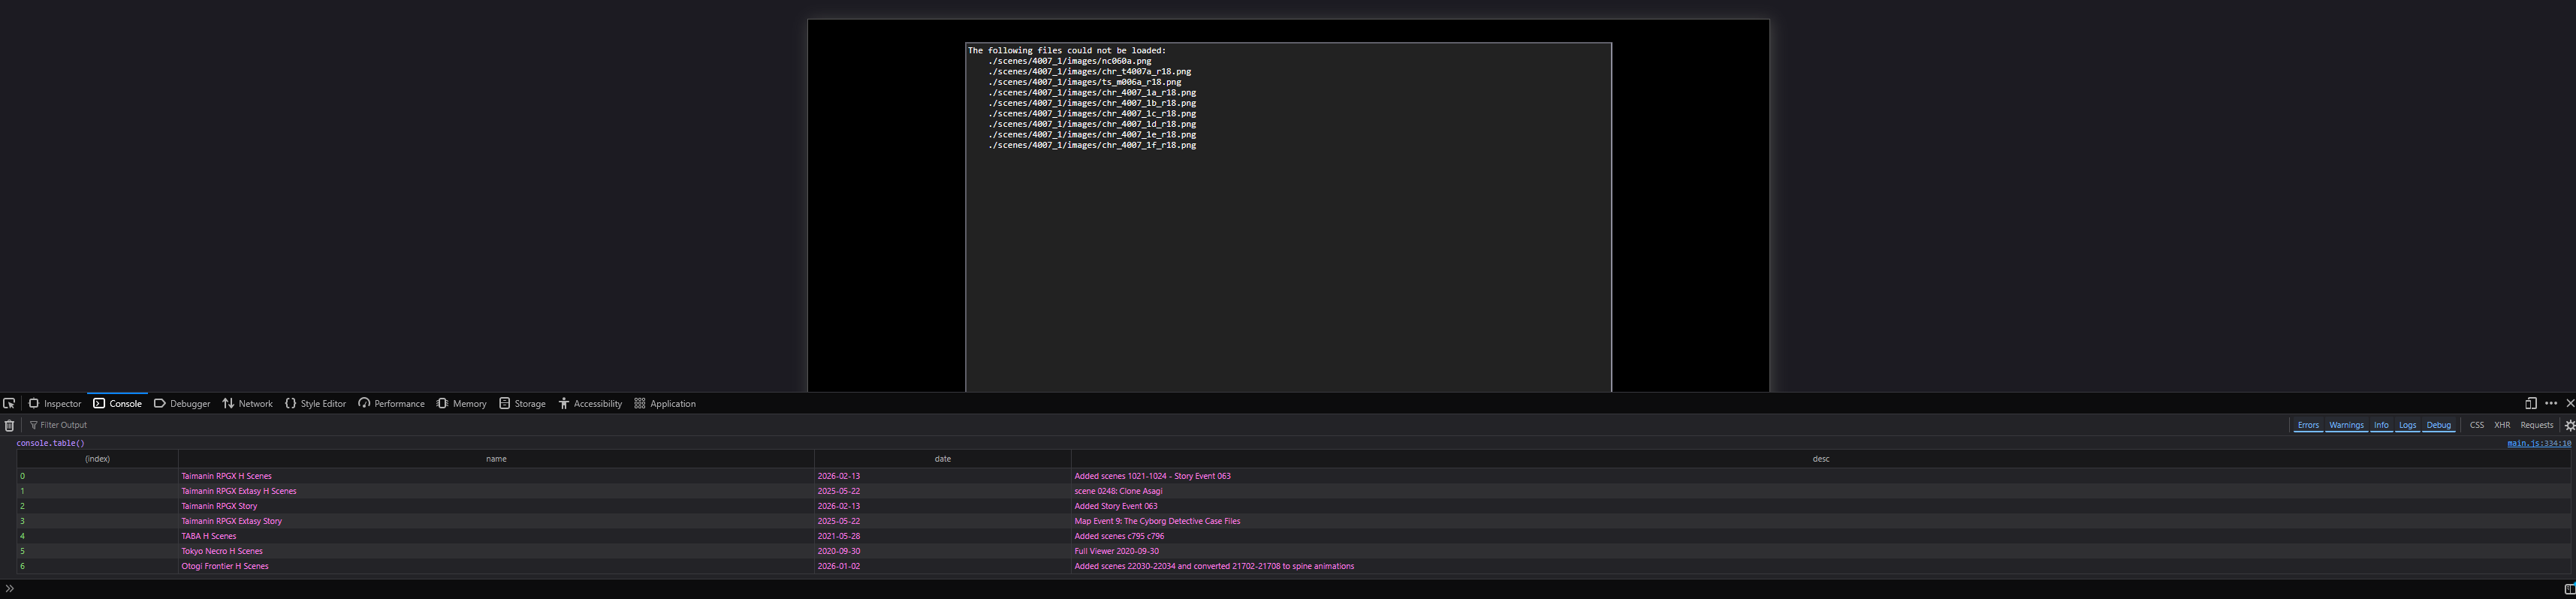Open the devtools three-dot options menu

click(x=2551, y=404)
